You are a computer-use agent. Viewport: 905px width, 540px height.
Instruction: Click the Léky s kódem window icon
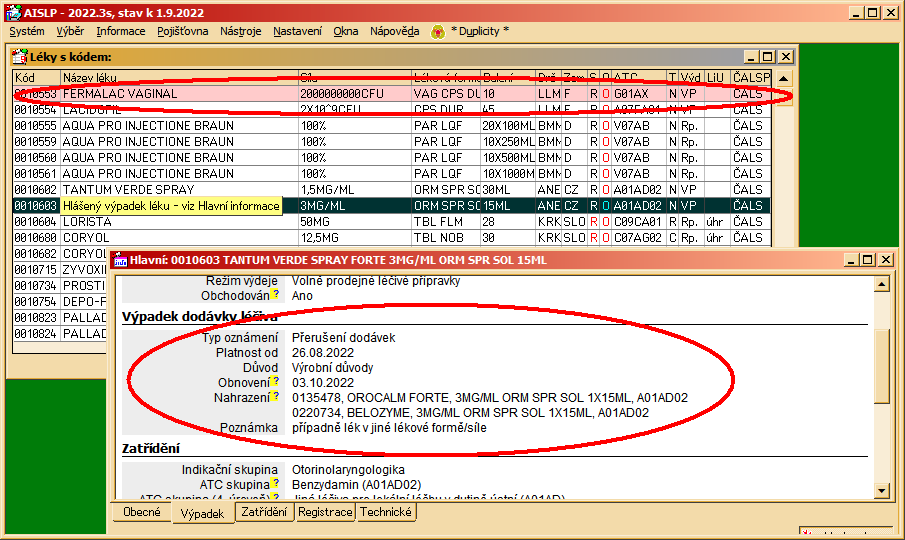[20, 57]
